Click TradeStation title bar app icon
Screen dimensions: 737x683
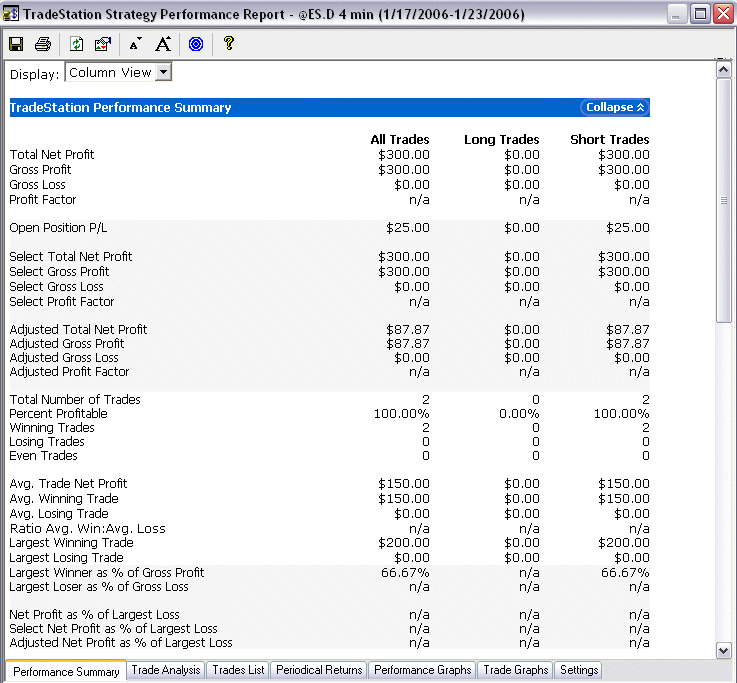[10, 14]
